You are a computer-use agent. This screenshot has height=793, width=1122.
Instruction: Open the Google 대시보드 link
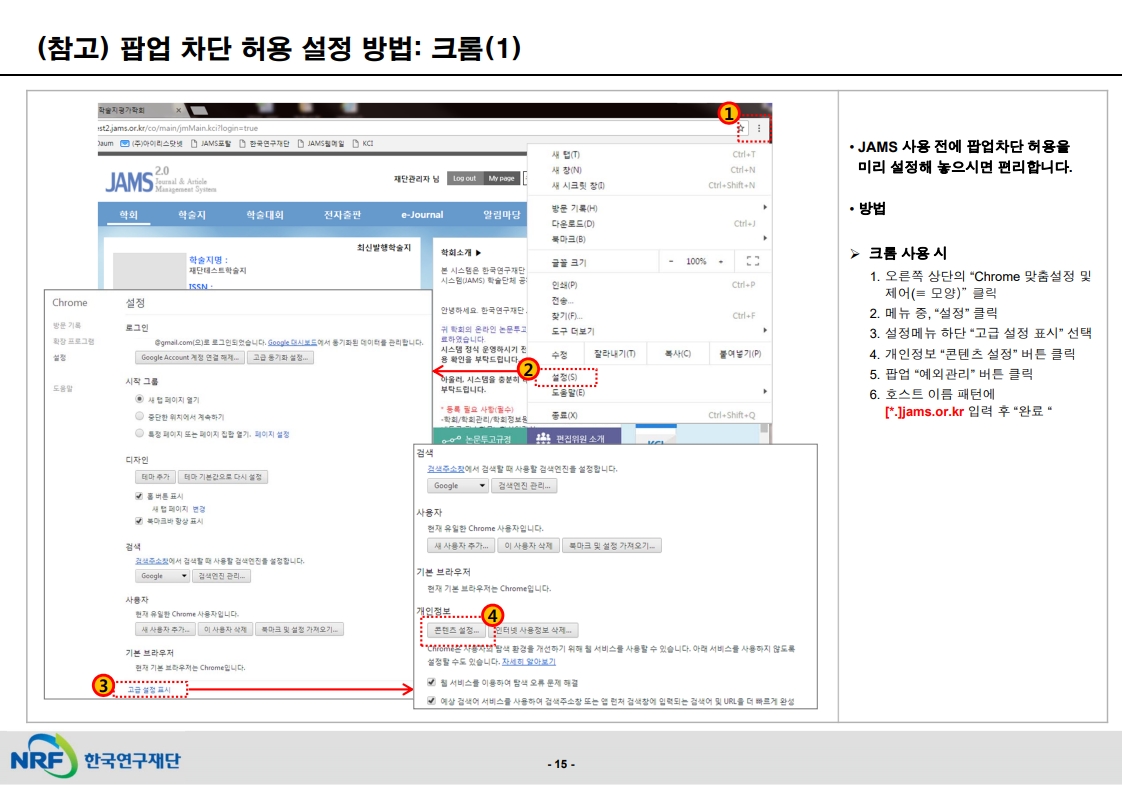[292, 343]
